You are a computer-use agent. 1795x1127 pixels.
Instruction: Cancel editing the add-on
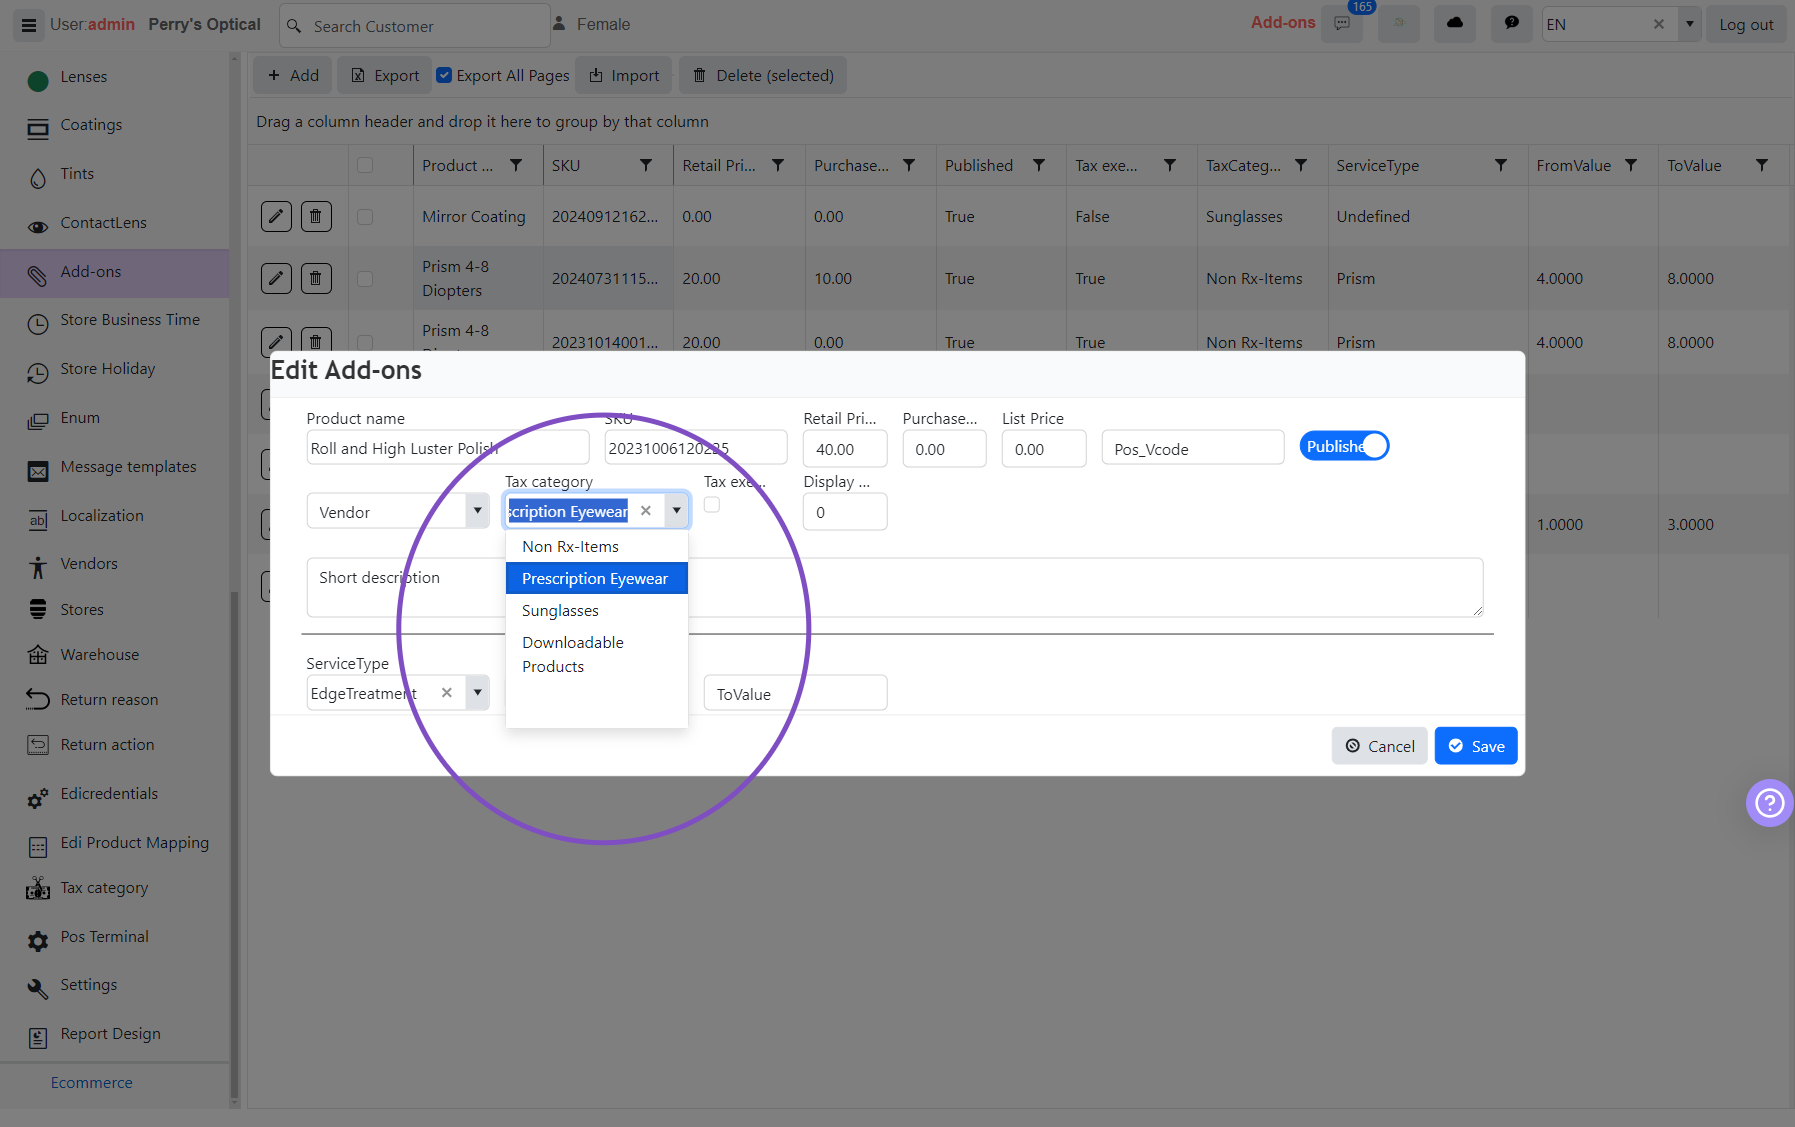[x=1379, y=746]
